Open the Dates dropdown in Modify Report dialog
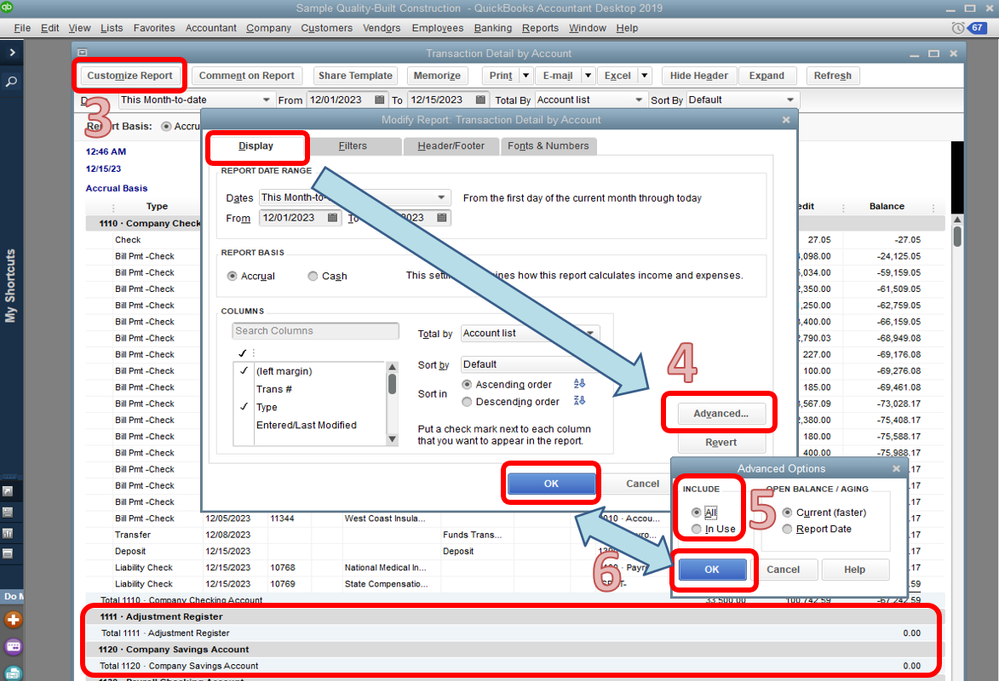The width and height of the screenshot is (999, 681). click(x=441, y=197)
